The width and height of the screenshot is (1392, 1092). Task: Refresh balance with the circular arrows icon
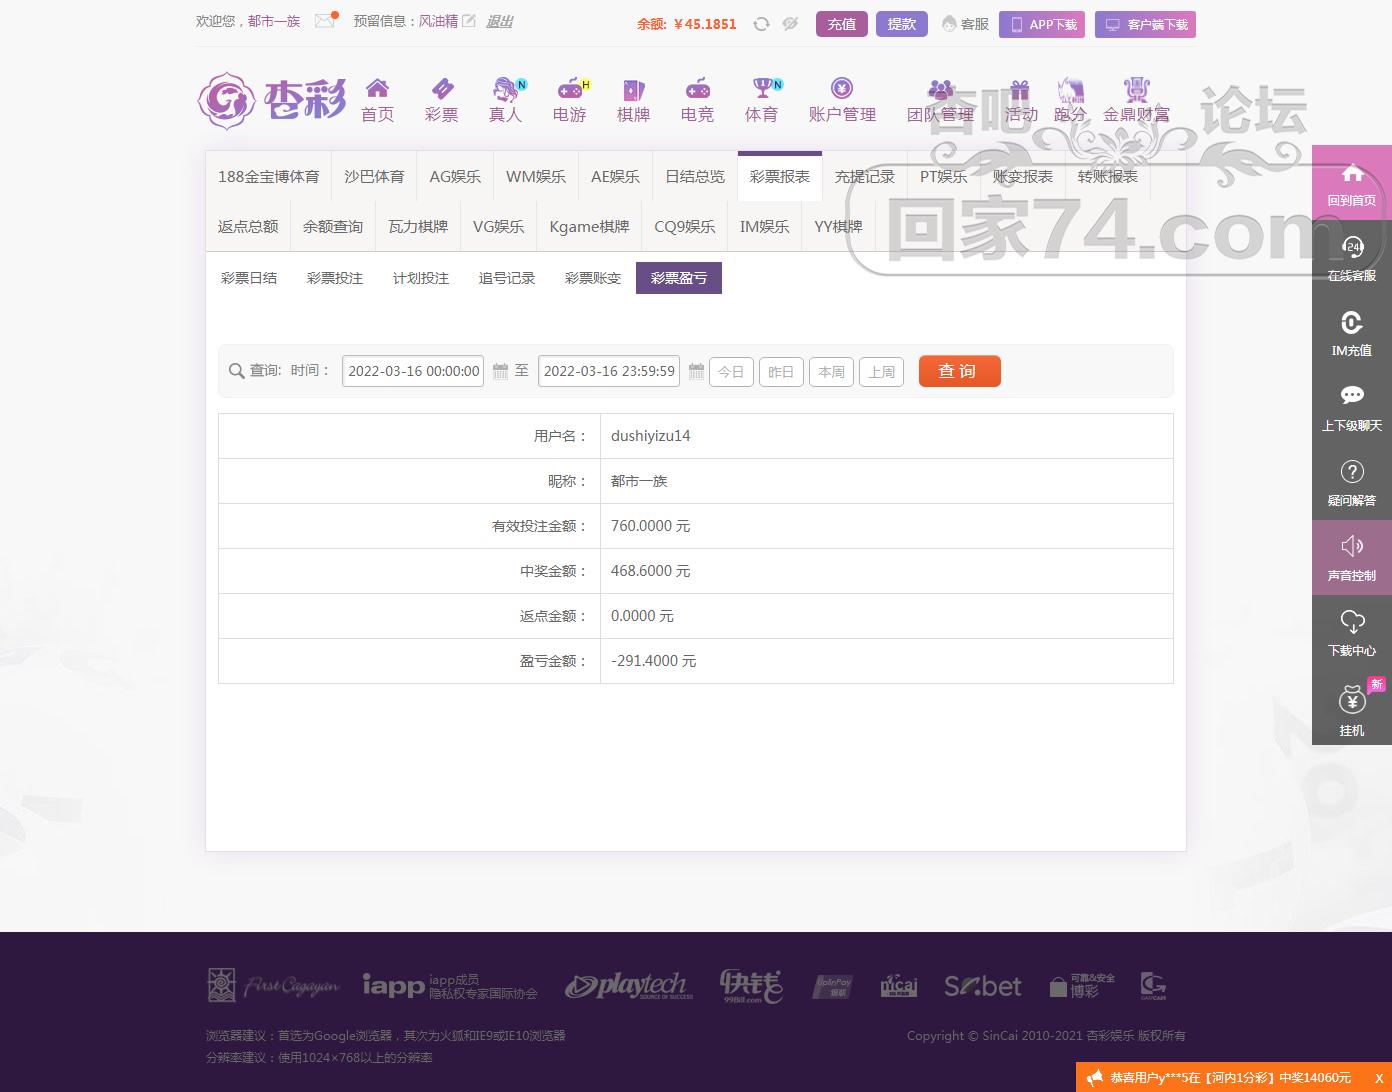[762, 23]
